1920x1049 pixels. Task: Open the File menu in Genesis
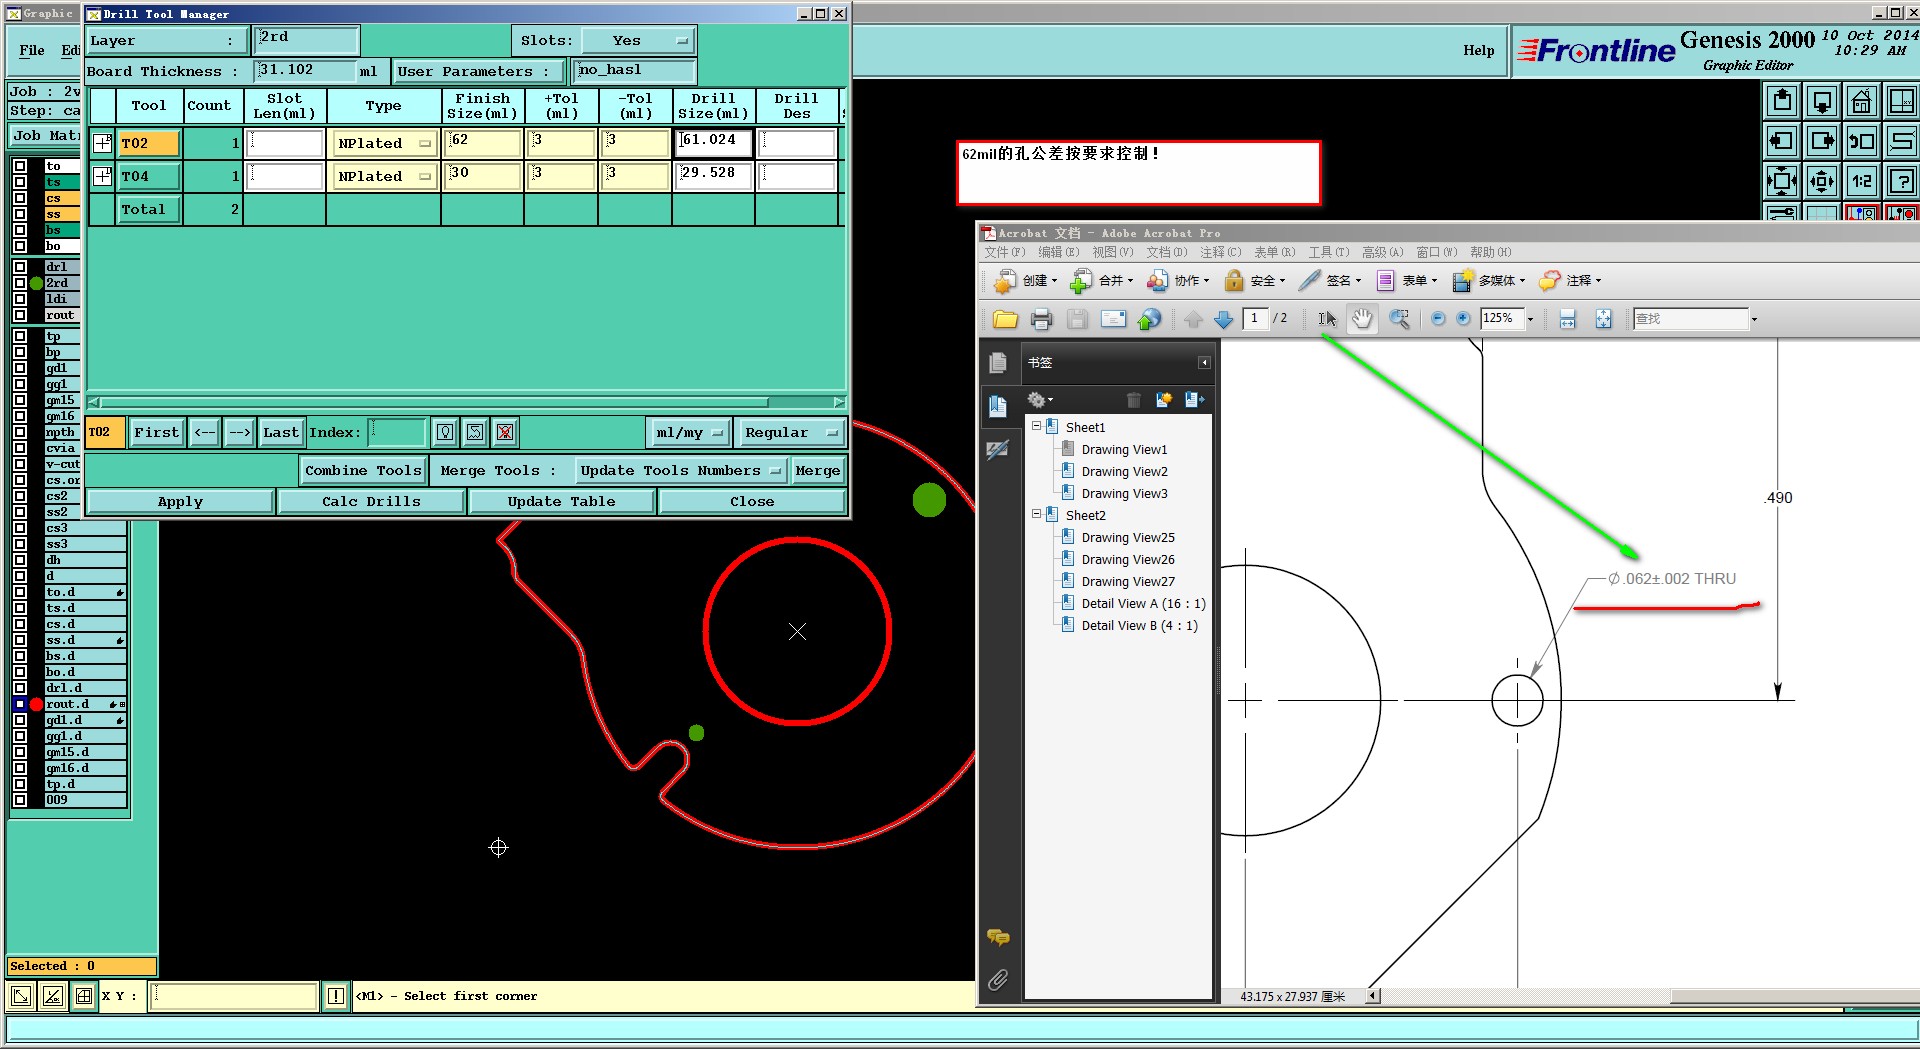pos(32,50)
